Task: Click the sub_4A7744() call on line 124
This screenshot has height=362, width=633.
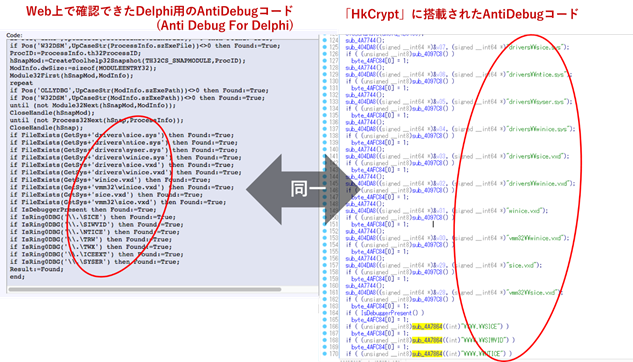Action: pos(365,40)
